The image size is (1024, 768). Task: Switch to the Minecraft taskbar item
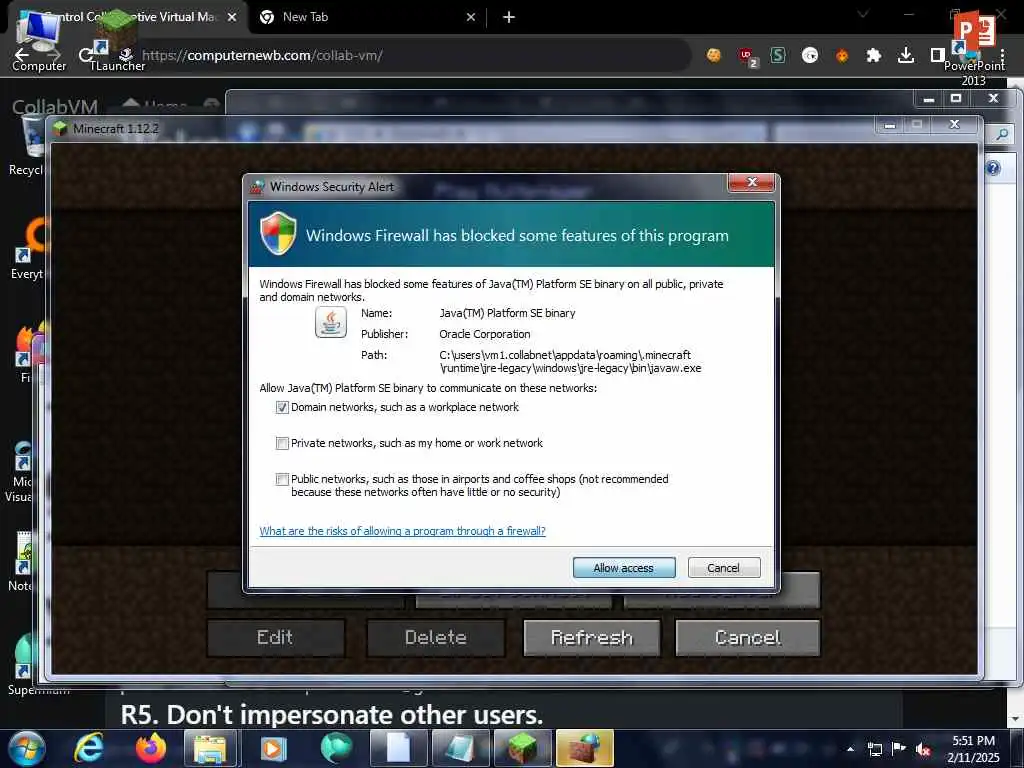tap(522, 748)
